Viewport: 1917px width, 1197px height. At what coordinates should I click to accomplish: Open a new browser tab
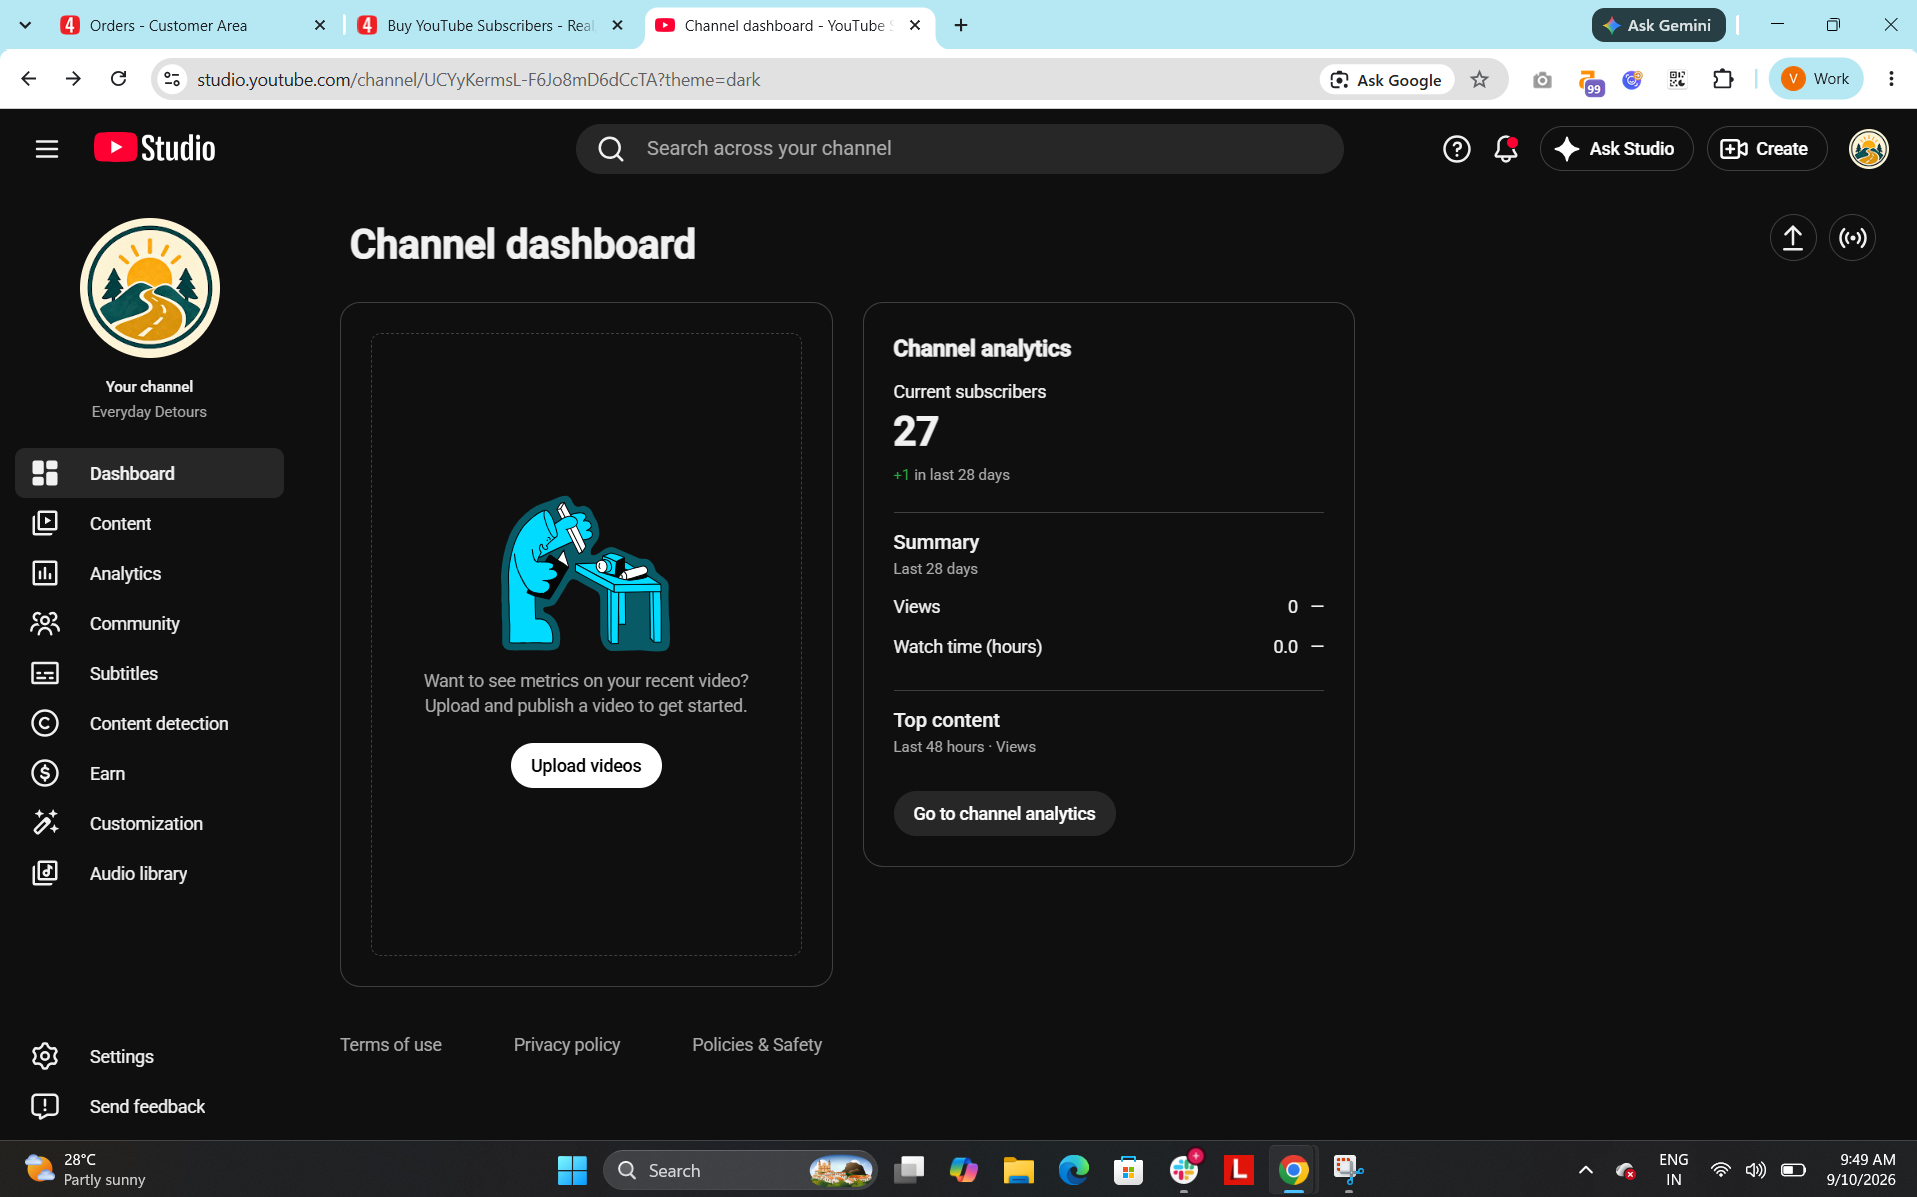[961, 25]
